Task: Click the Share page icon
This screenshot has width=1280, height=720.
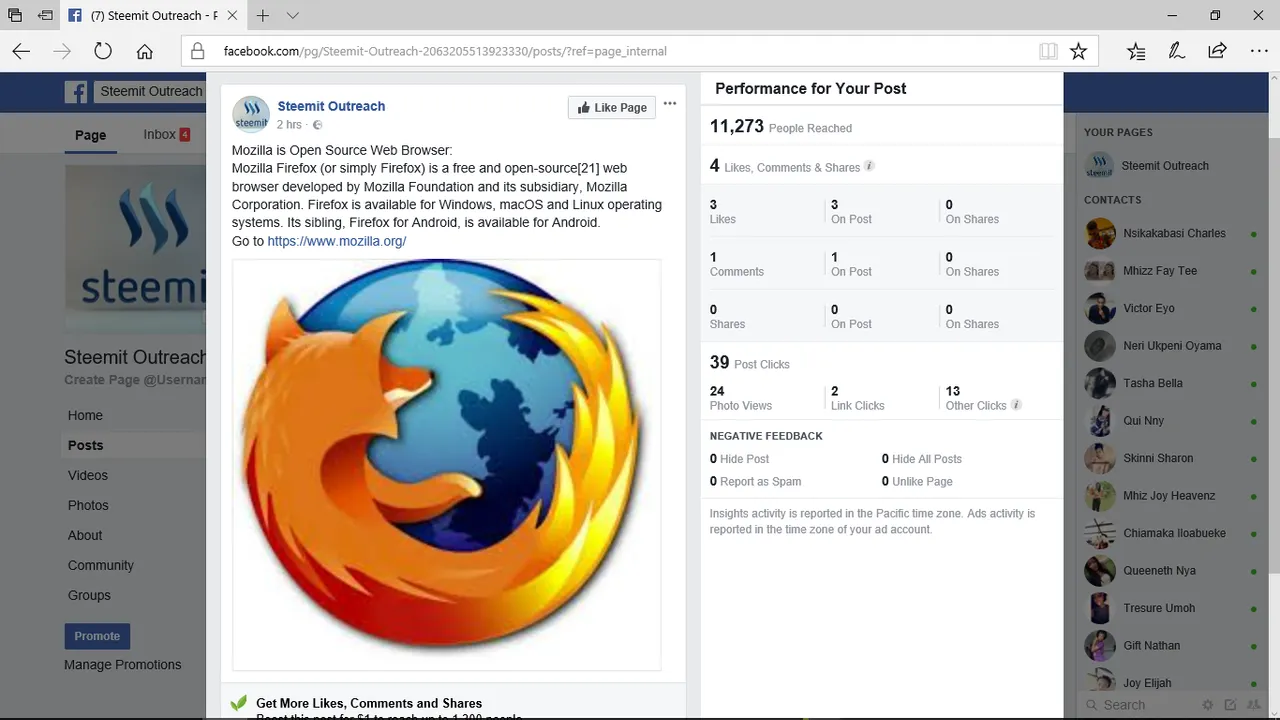Action: click(1217, 51)
